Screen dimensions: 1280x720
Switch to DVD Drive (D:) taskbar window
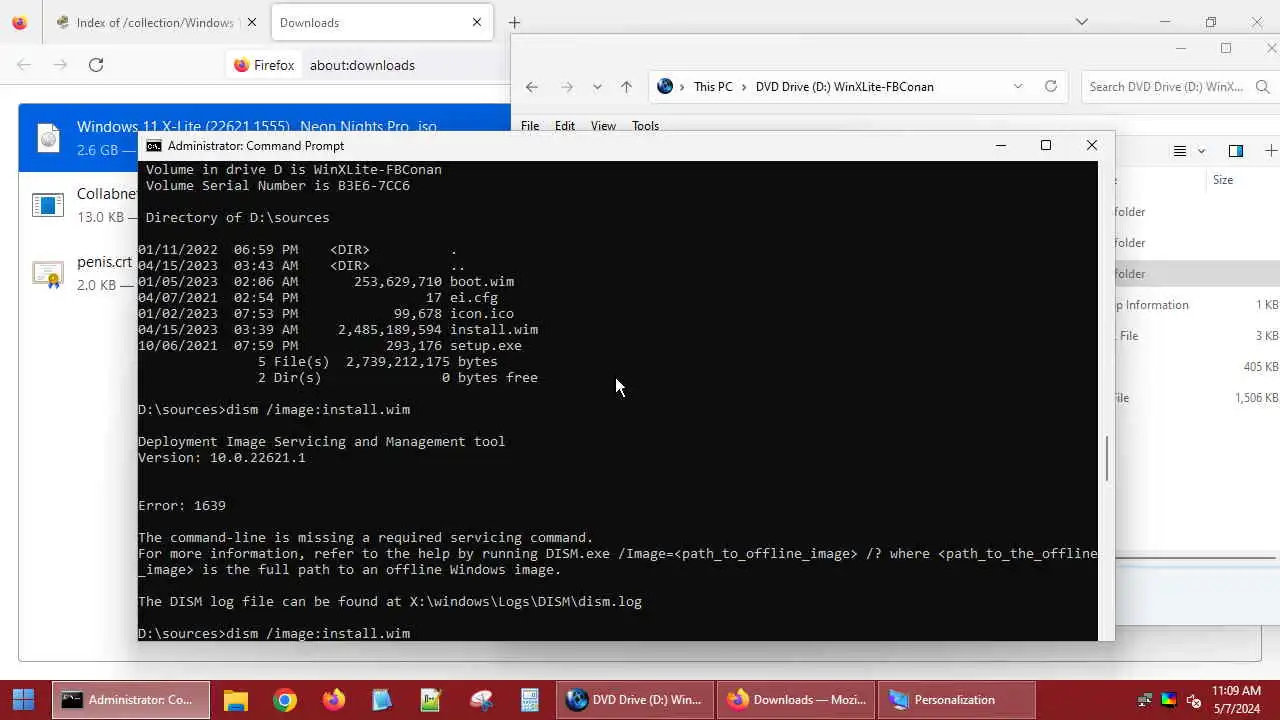click(636, 700)
